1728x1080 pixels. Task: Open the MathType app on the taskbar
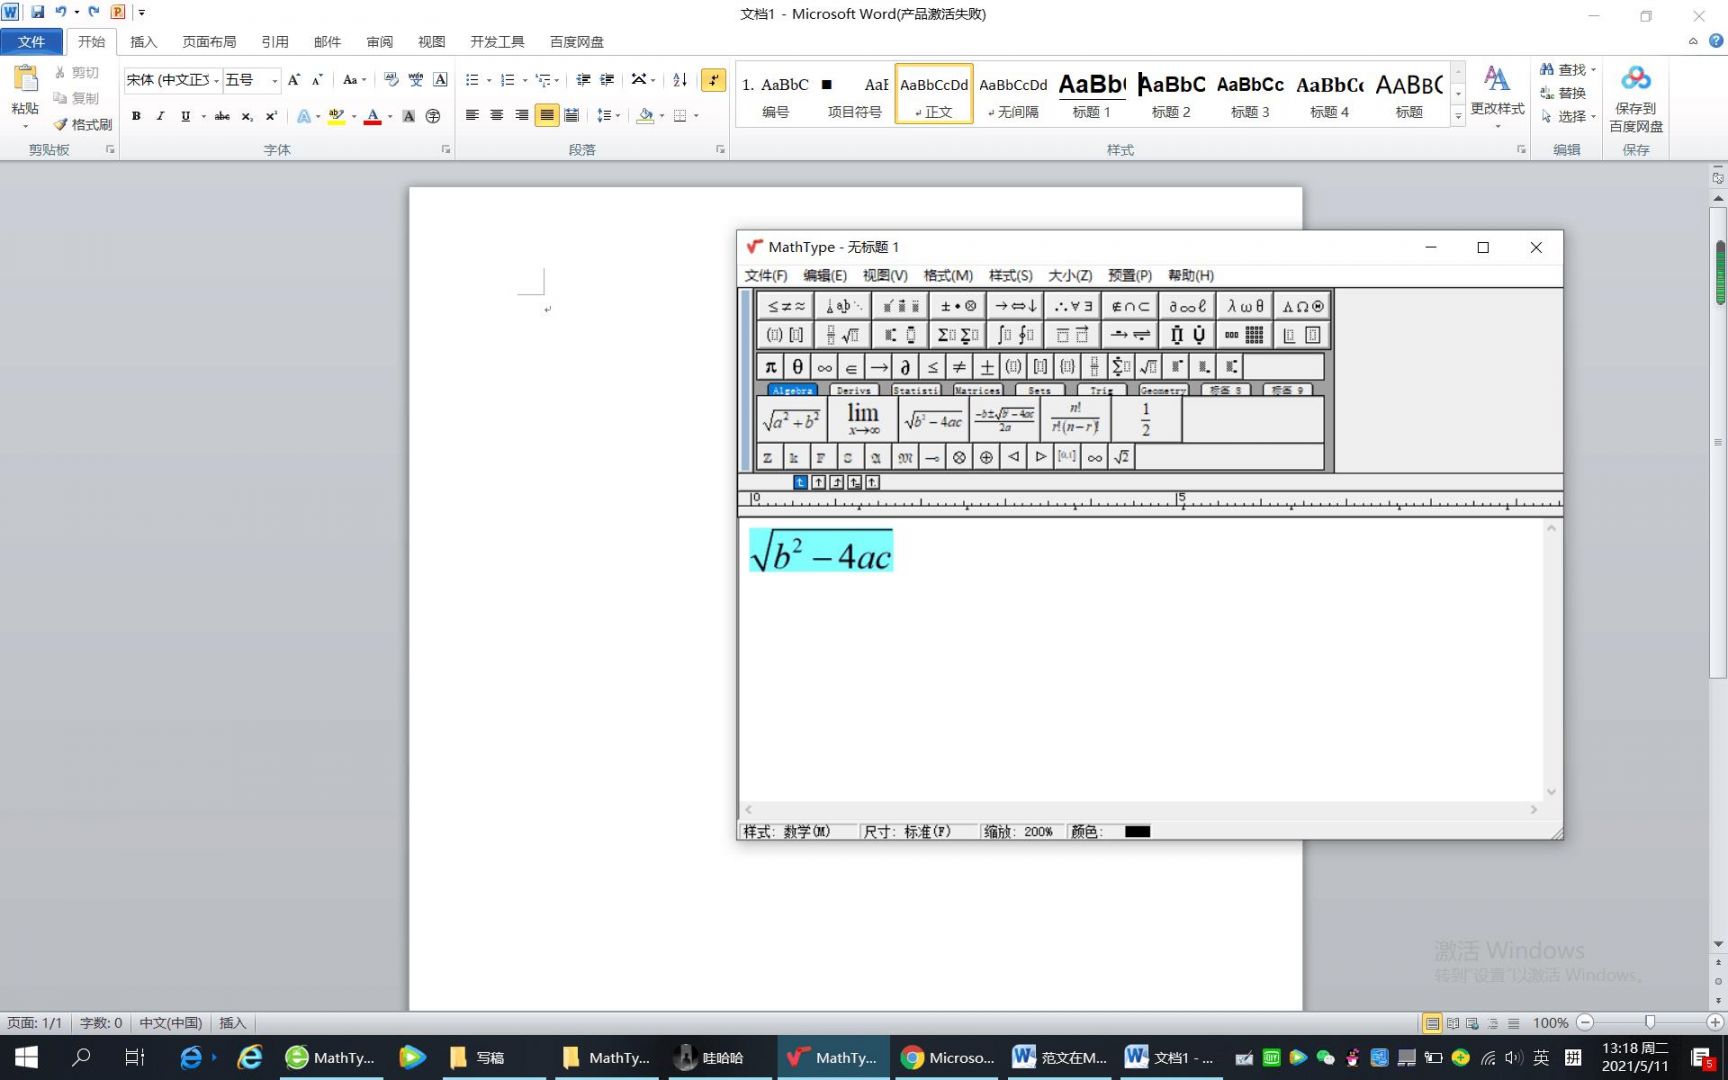pos(832,1058)
